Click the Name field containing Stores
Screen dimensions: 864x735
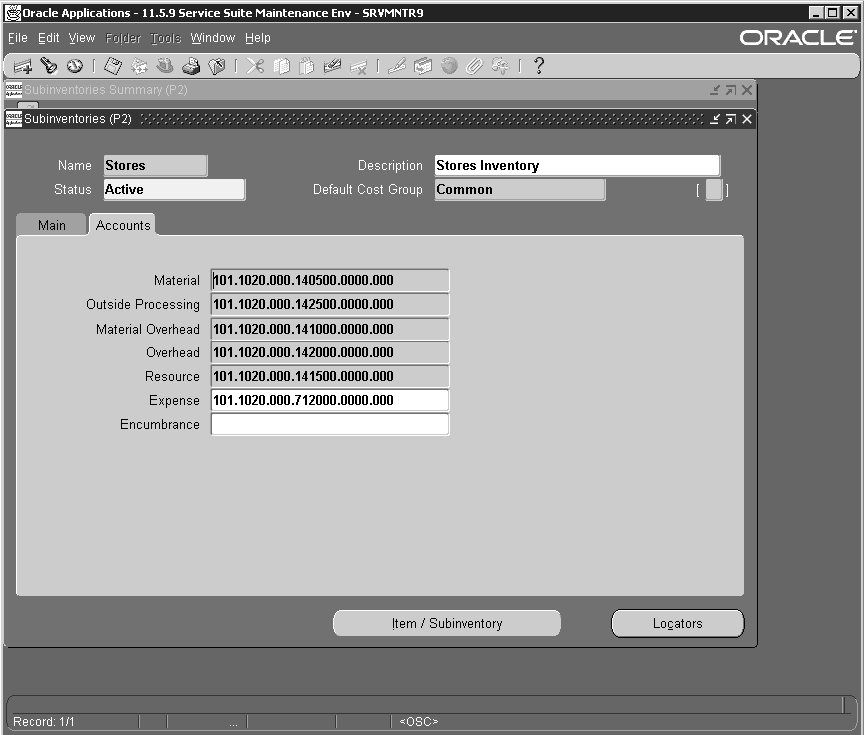tap(155, 165)
